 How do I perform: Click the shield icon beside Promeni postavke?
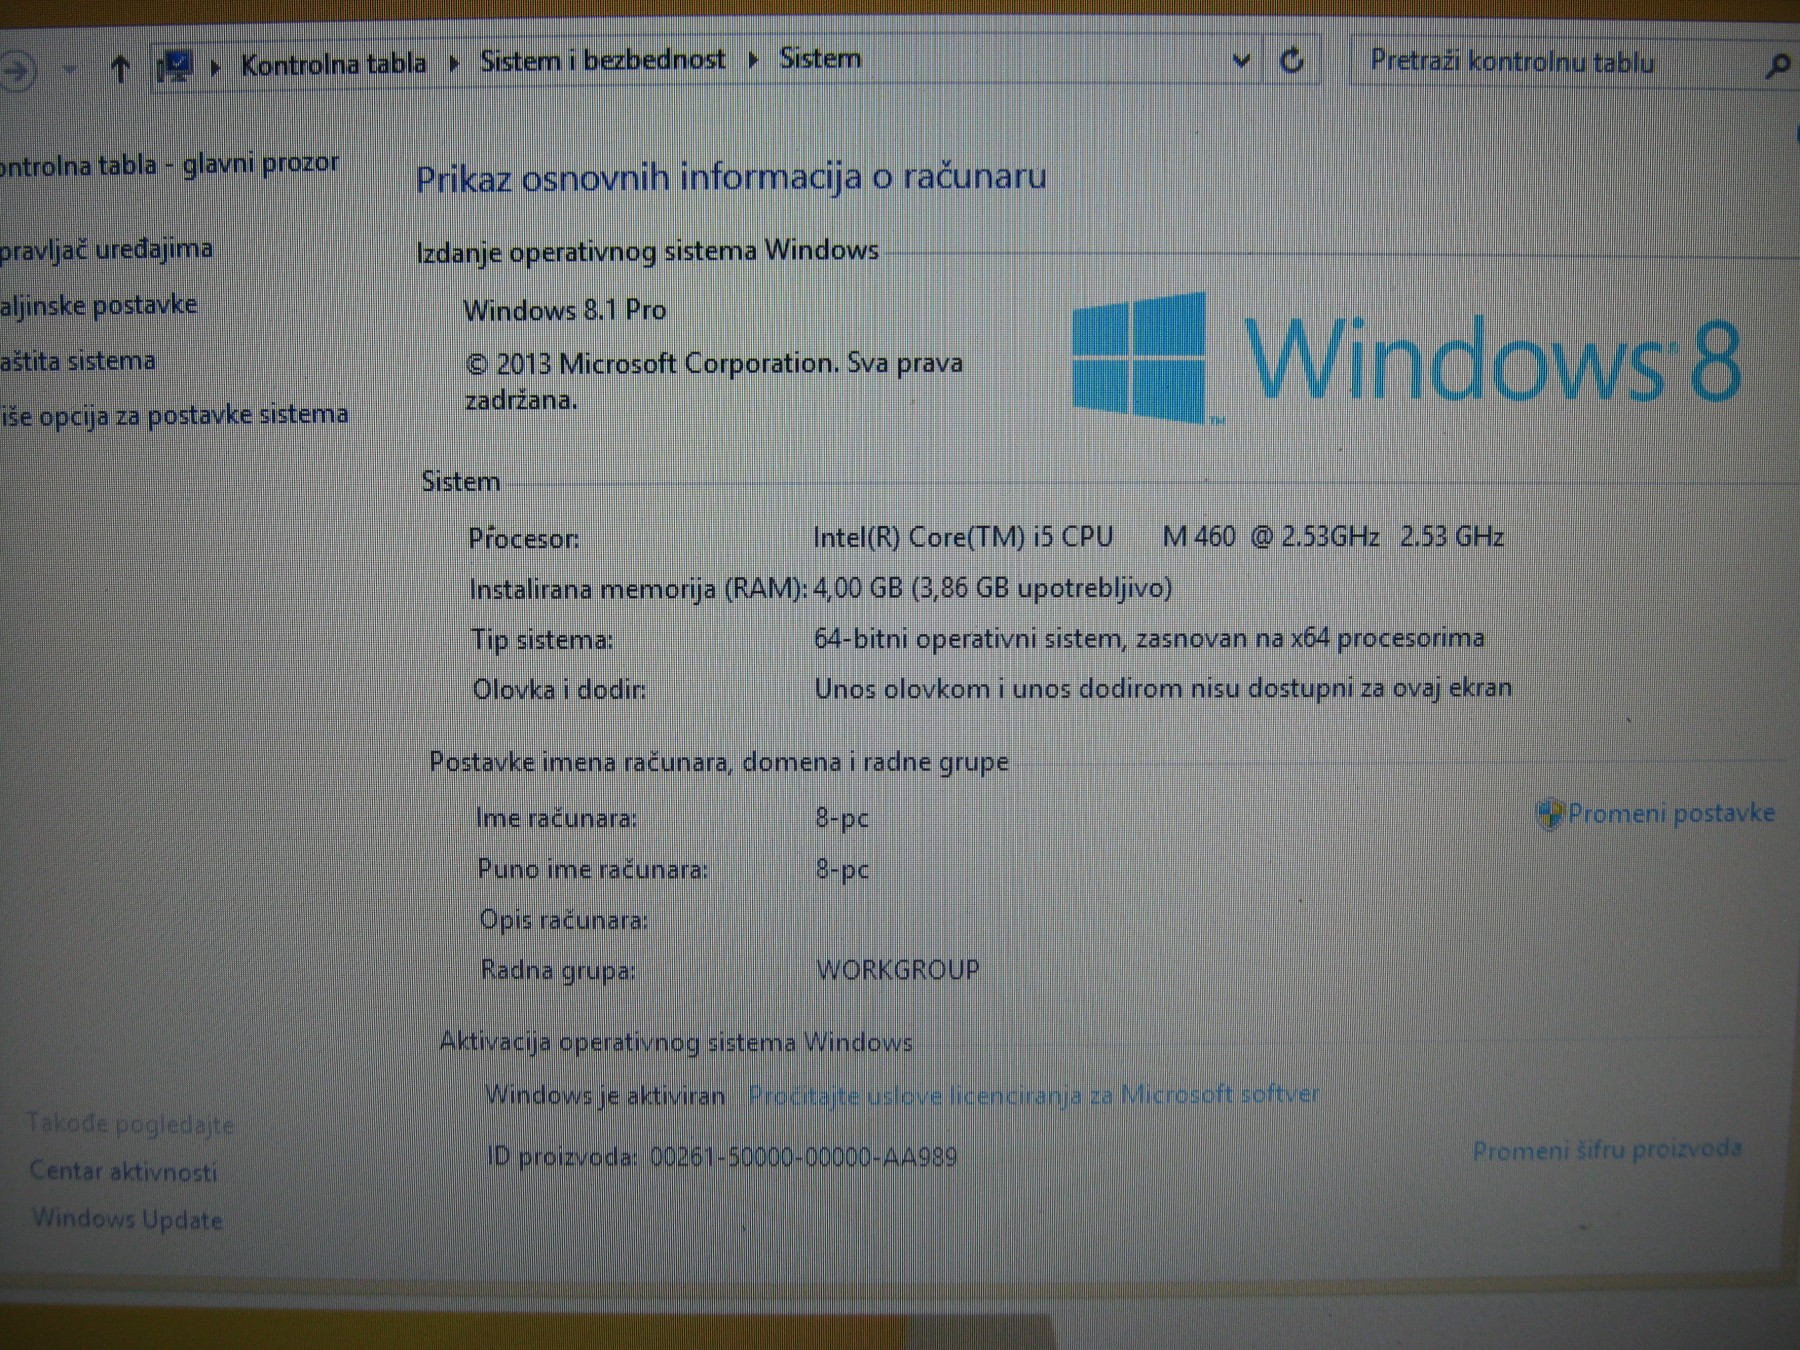(x=1551, y=812)
